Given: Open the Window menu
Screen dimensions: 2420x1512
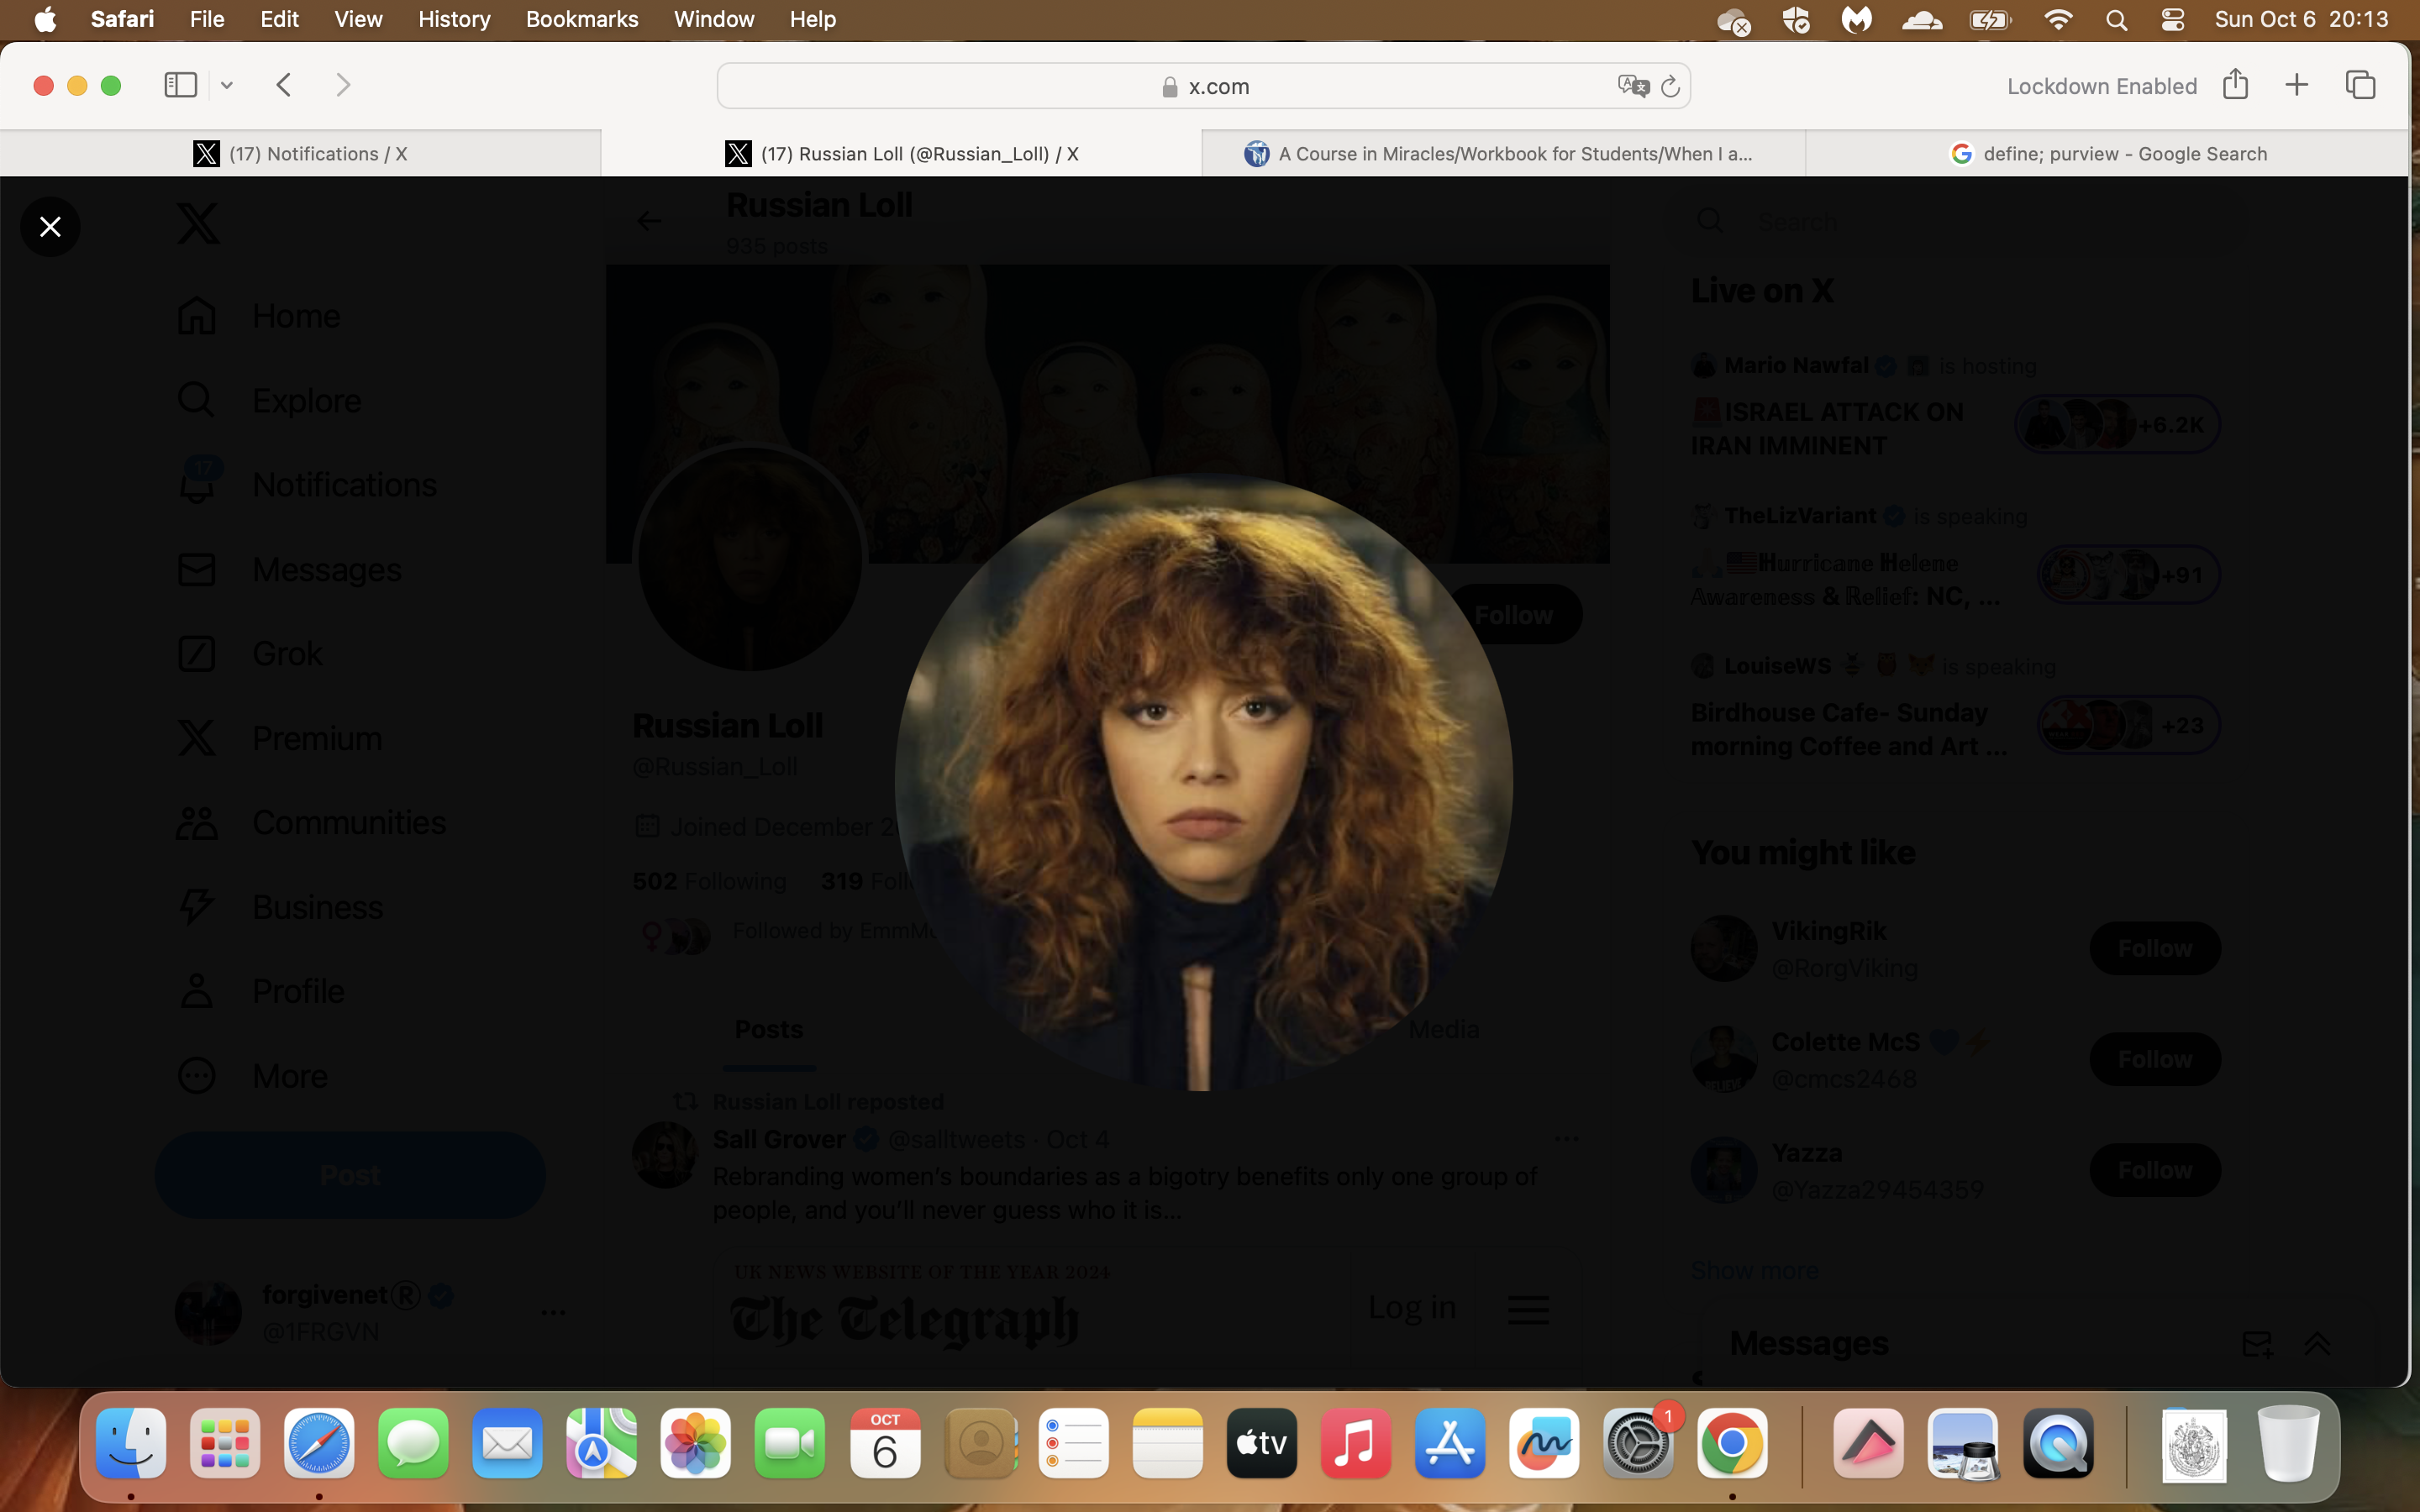Looking at the screenshot, I should pos(714,19).
